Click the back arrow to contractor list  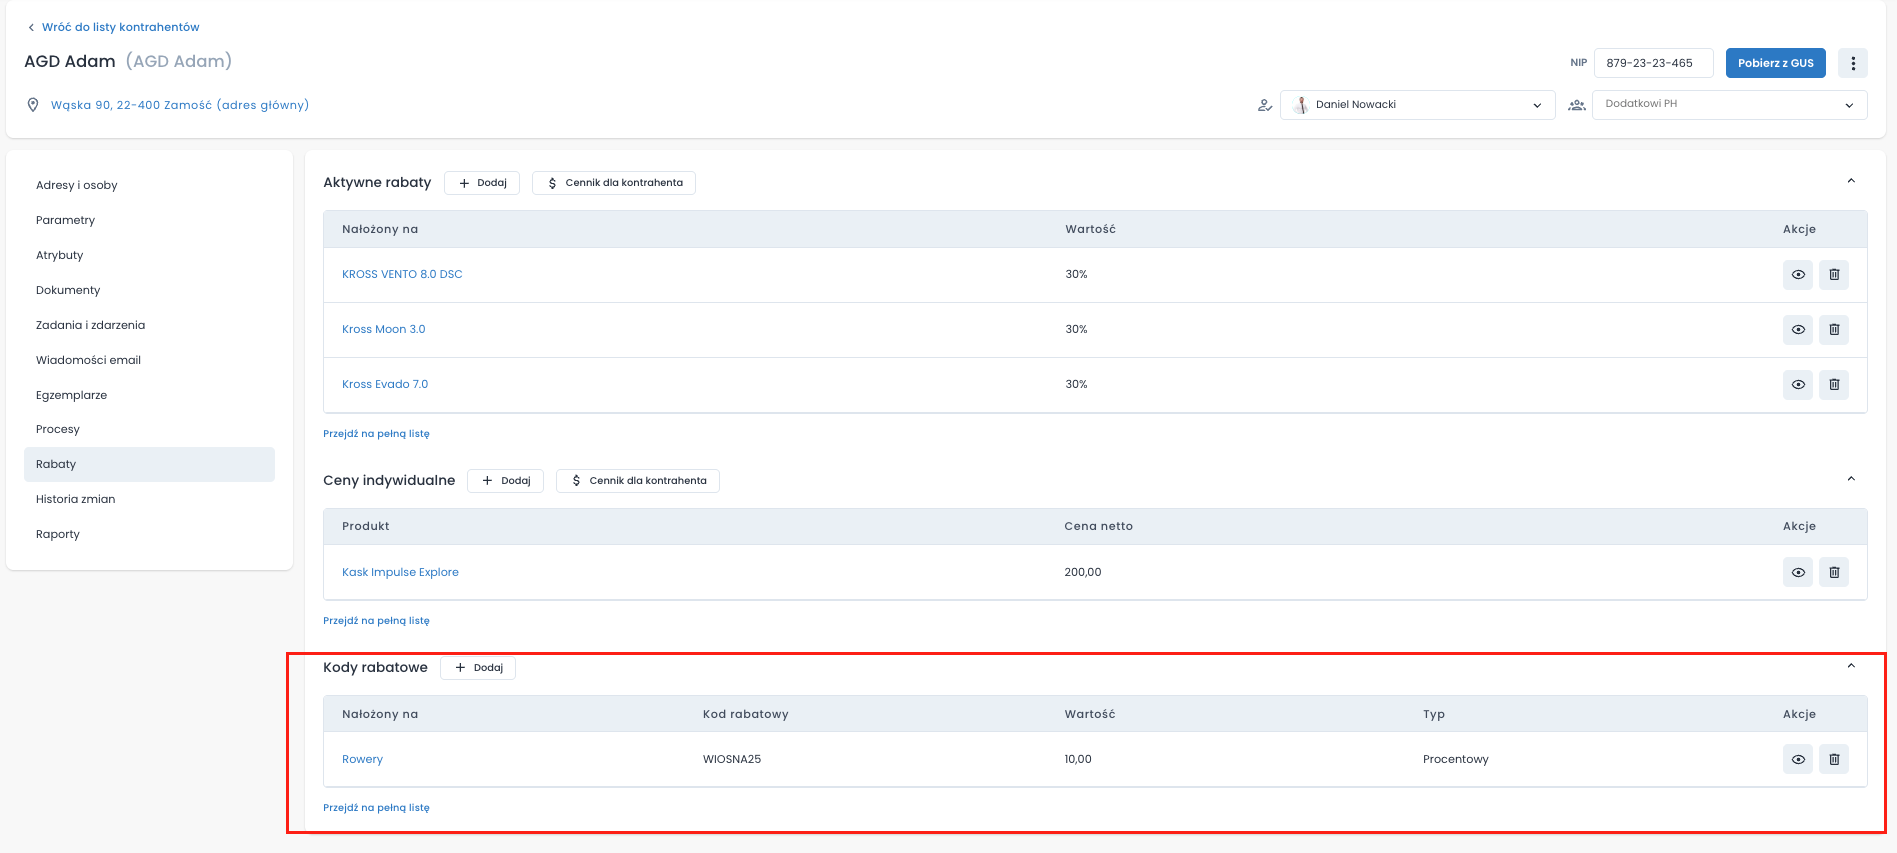click(31, 27)
